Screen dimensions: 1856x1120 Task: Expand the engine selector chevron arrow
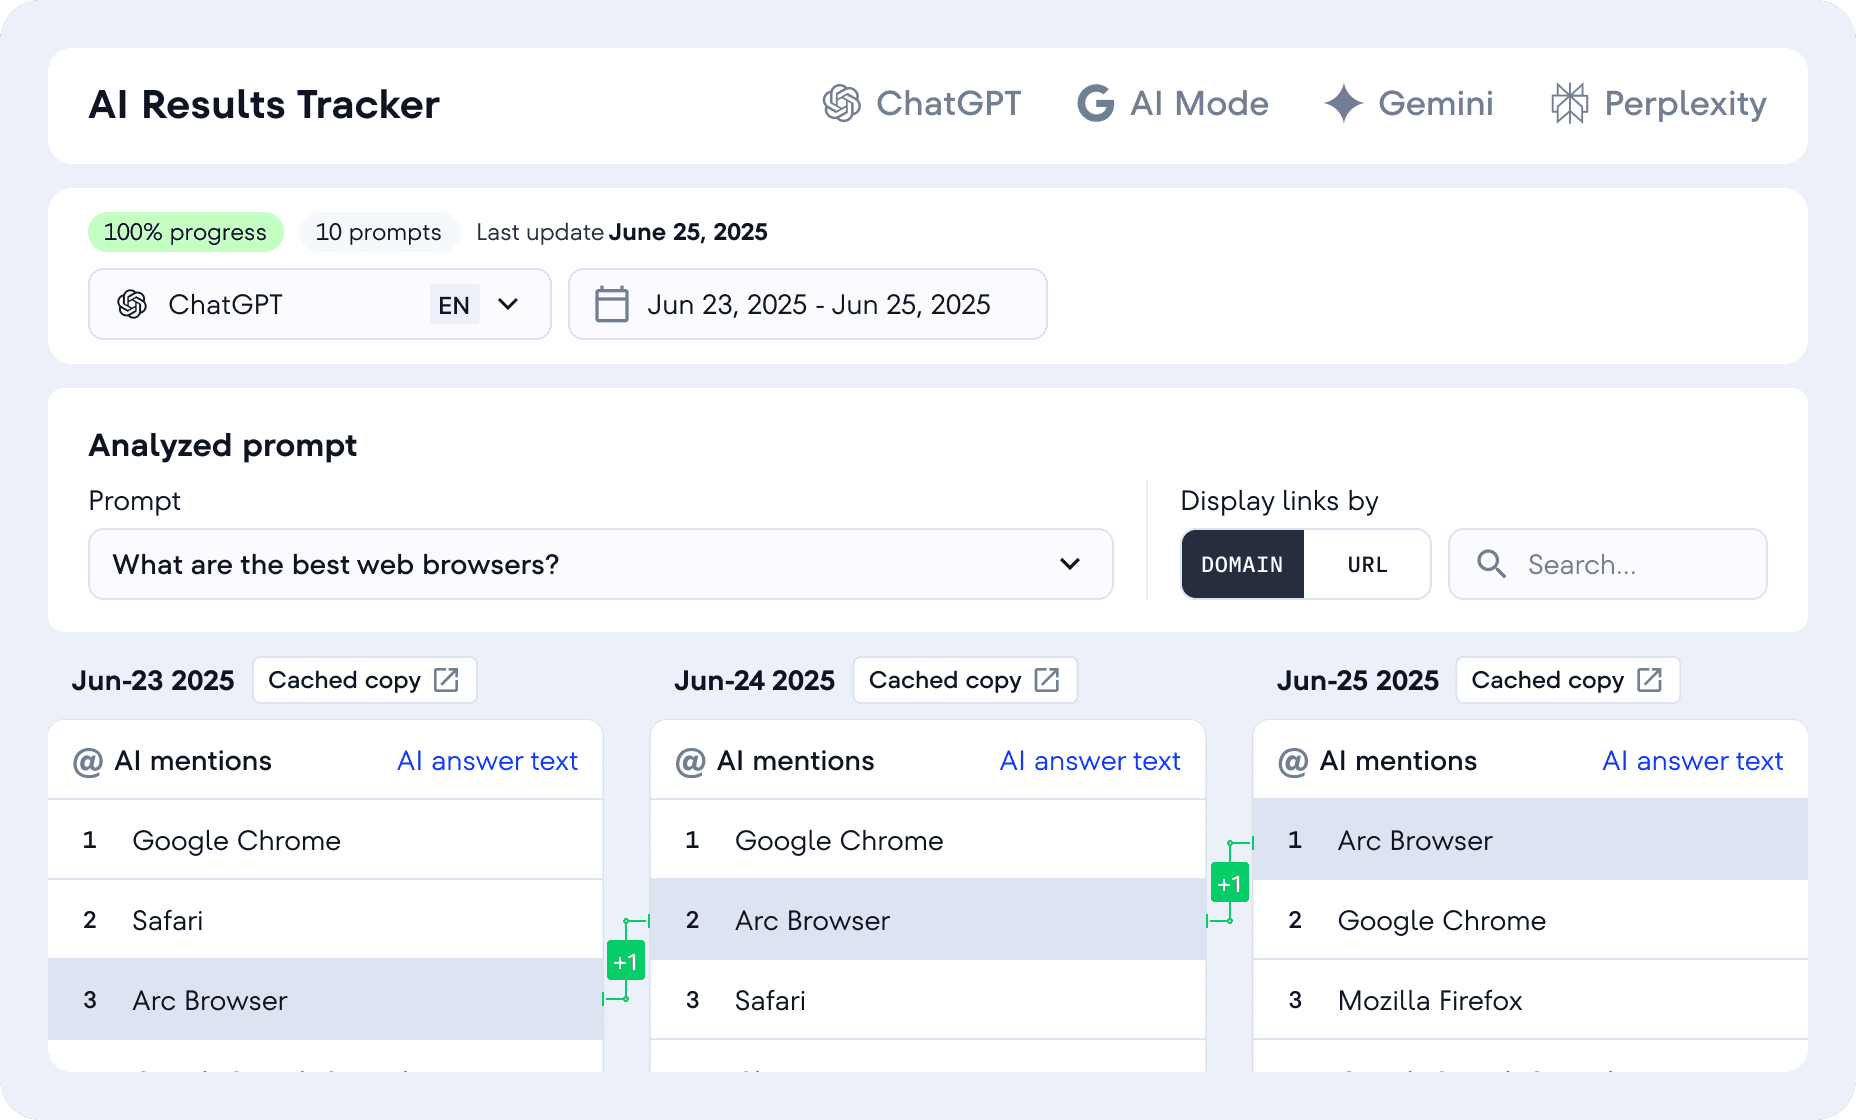508,304
